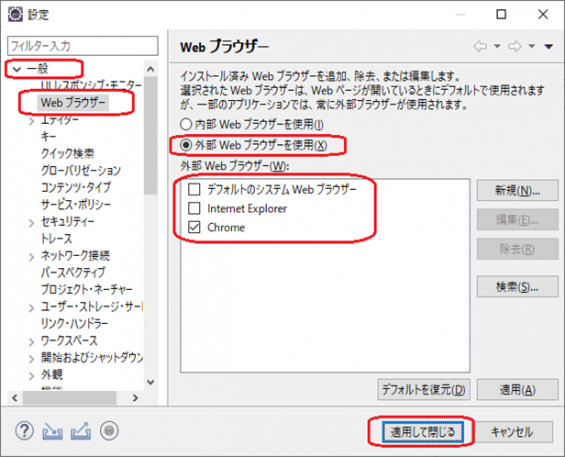Select the キー tree item

pyautogui.click(x=48, y=136)
